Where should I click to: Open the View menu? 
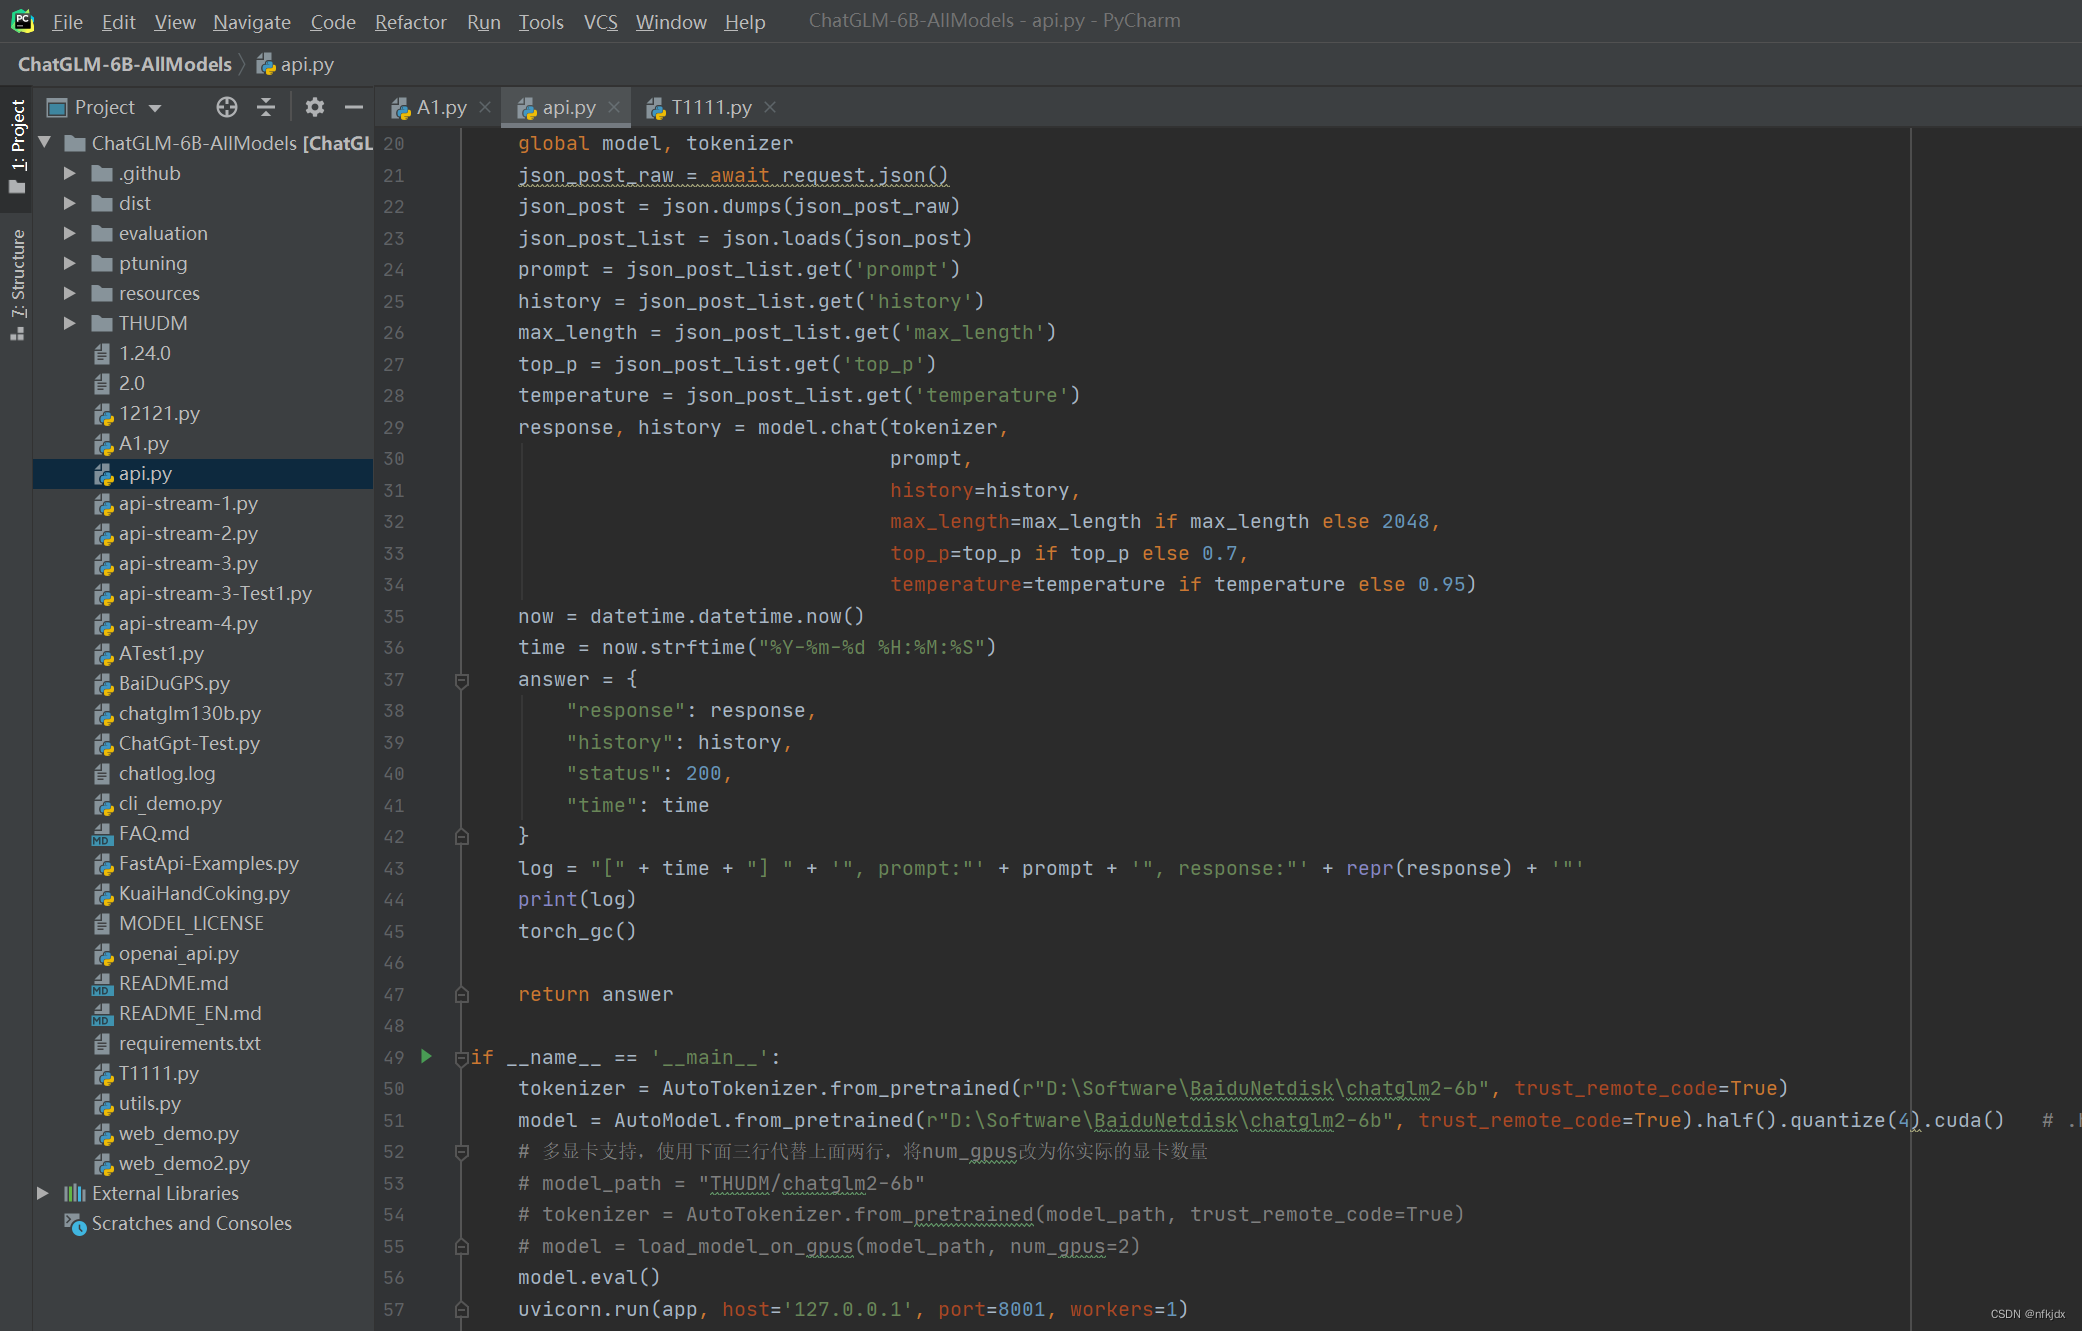(x=175, y=21)
